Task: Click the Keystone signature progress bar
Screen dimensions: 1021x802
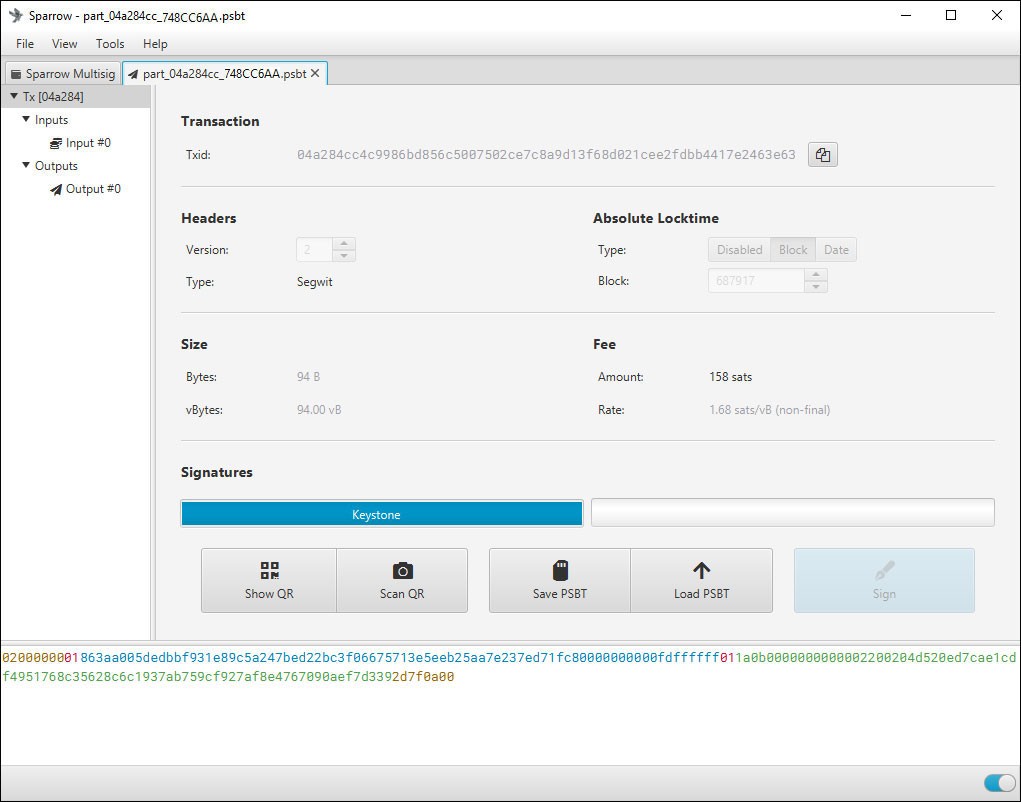Action: pyautogui.click(x=381, y=514)
